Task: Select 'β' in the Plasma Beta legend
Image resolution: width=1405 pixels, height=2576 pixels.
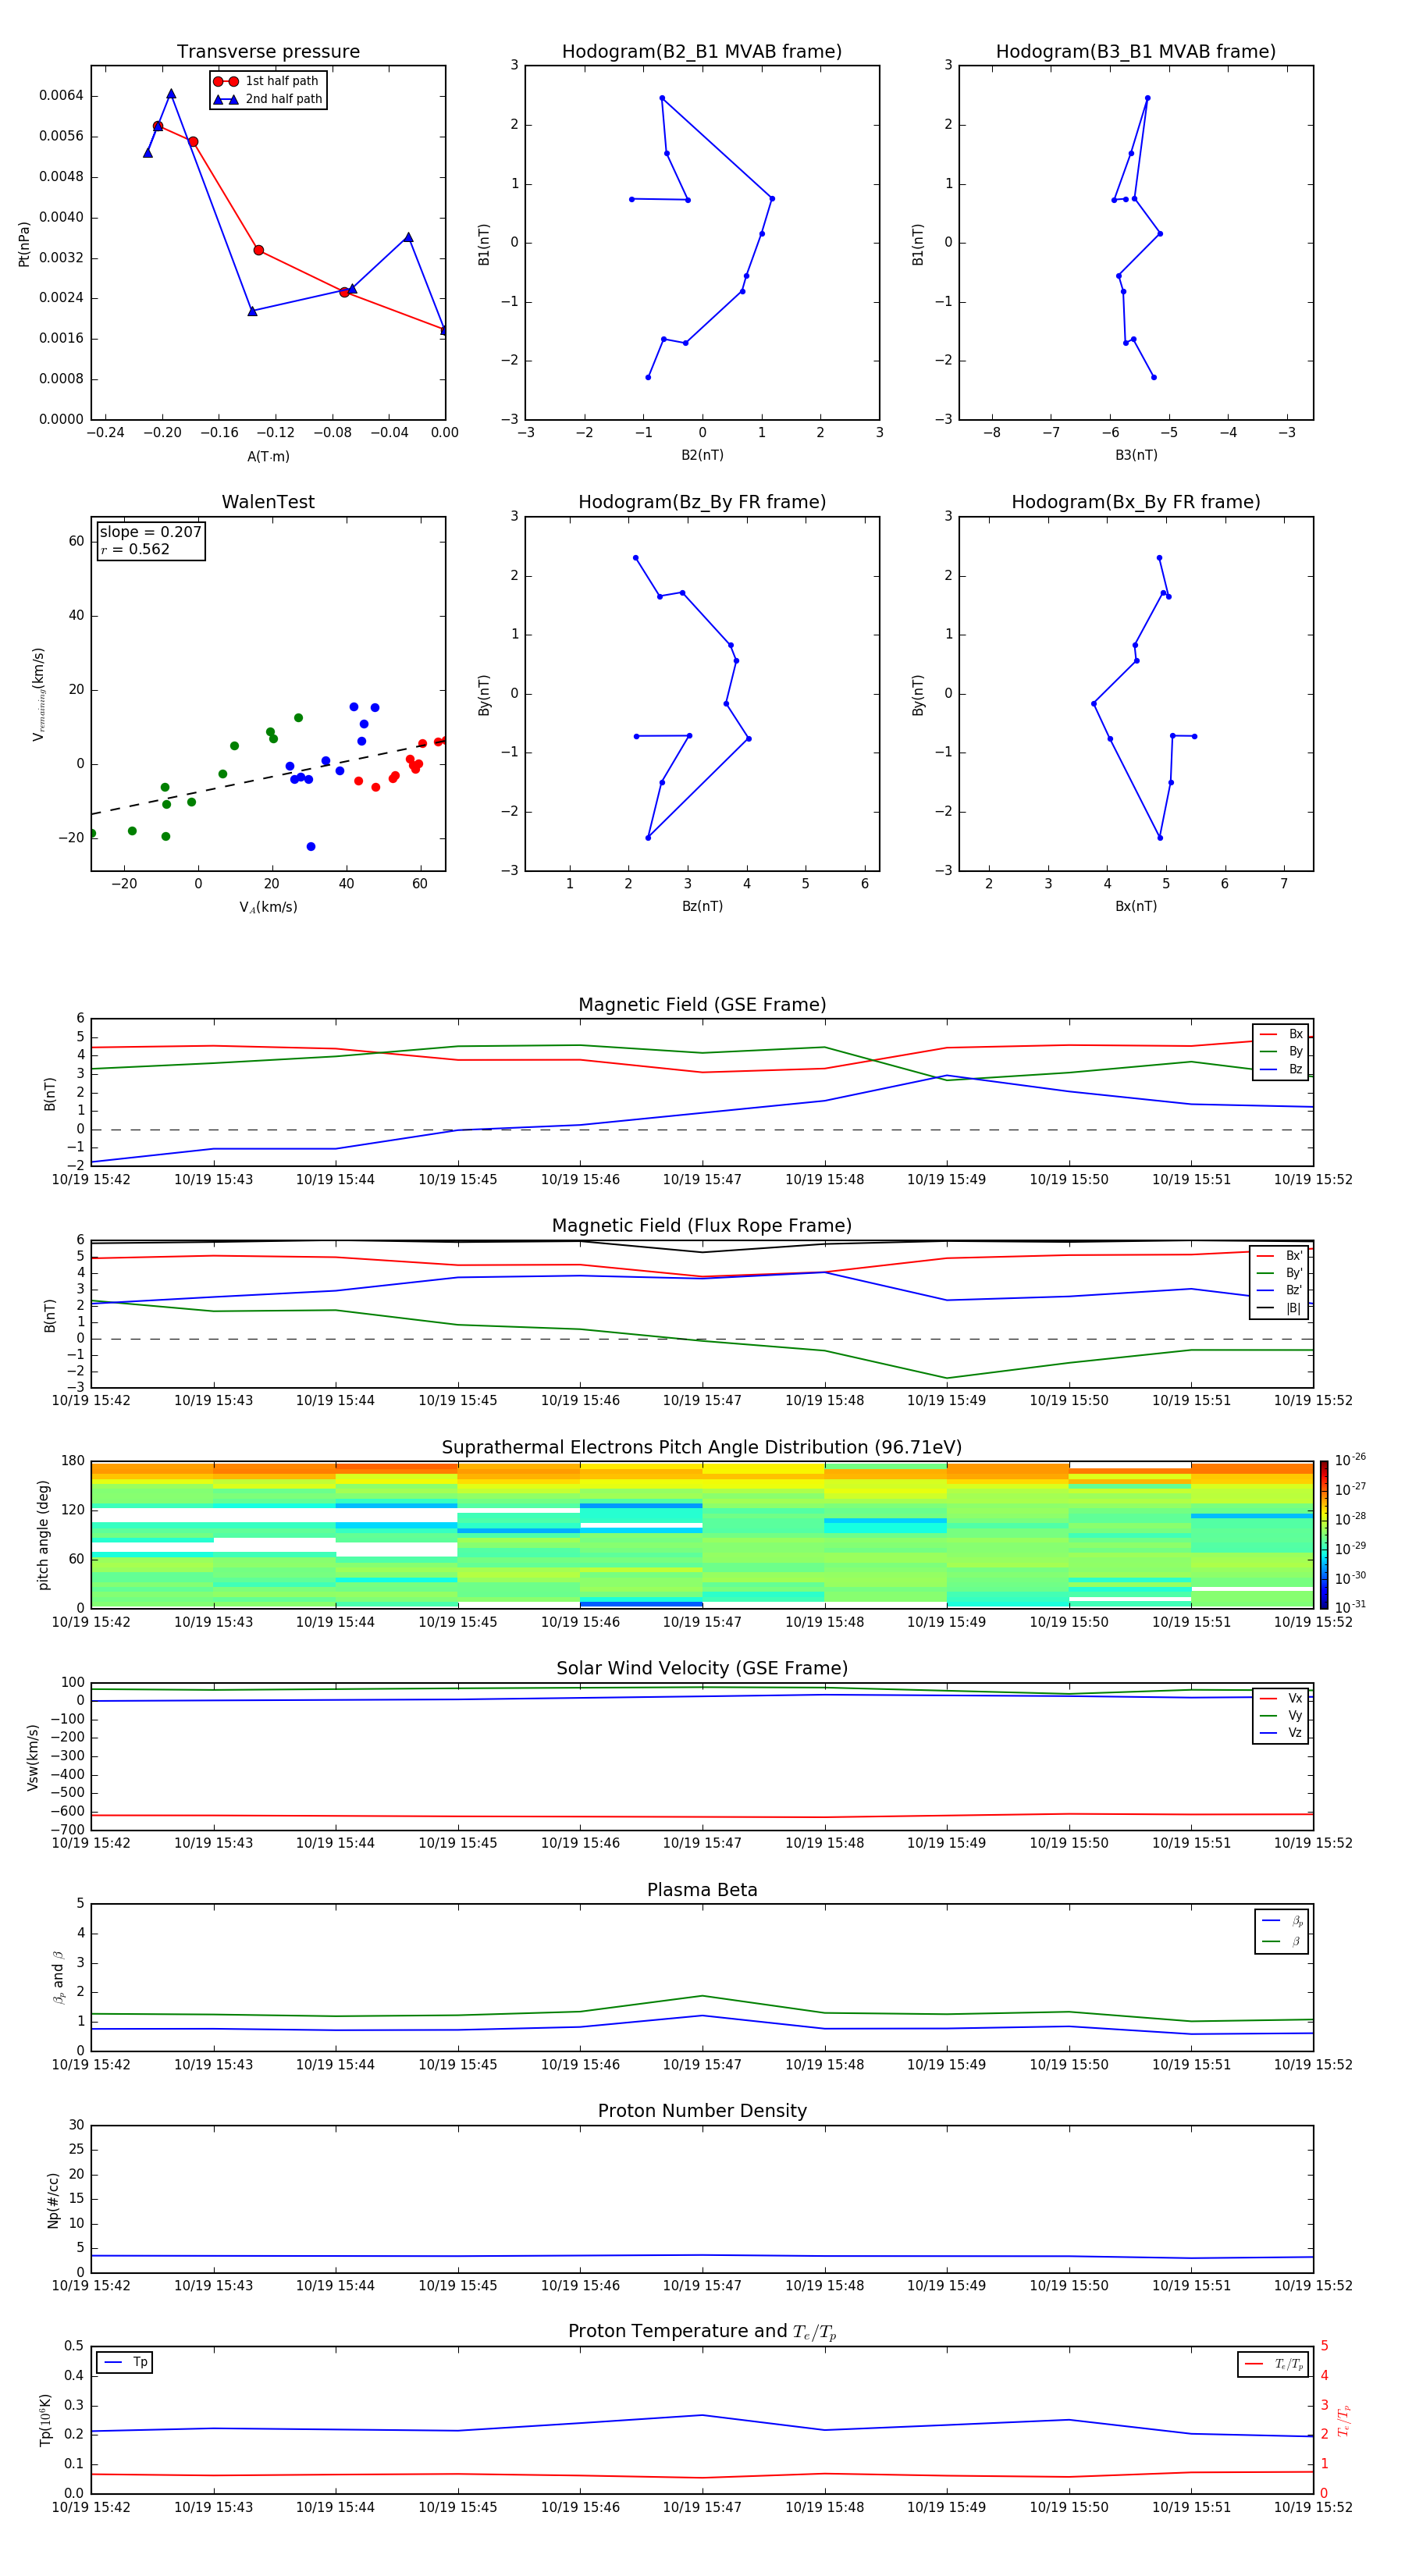Action: click(x=1282, y=1941)
